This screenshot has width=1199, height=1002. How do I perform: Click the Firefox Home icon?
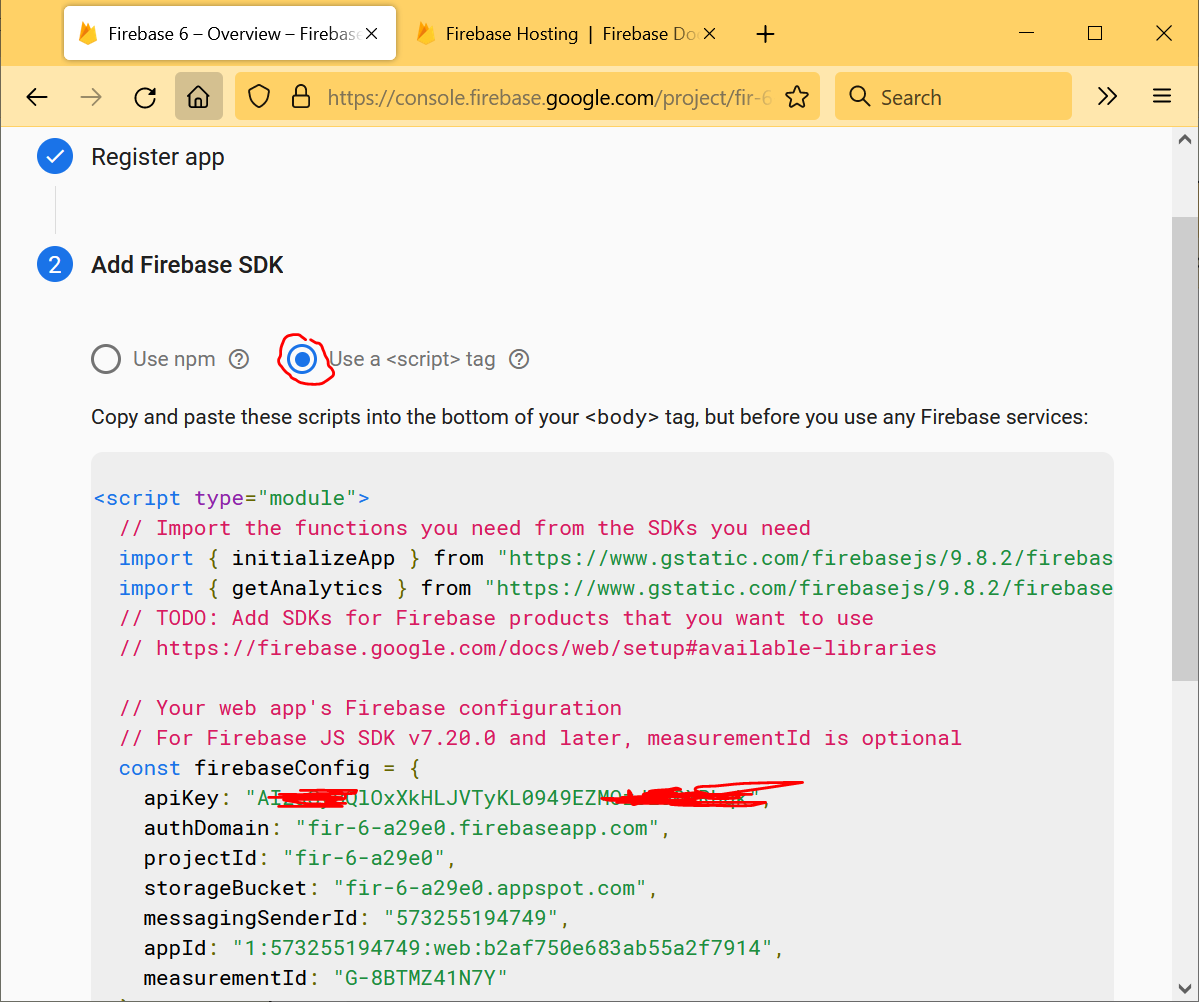point(198,97)
